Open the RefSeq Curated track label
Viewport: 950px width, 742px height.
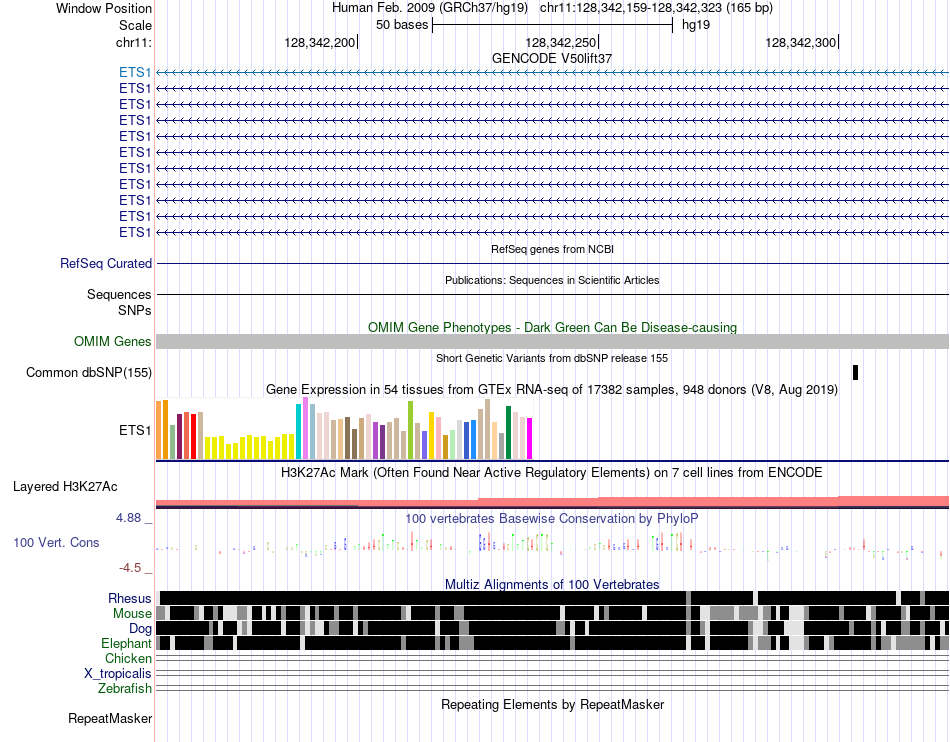tap(106, 263)
